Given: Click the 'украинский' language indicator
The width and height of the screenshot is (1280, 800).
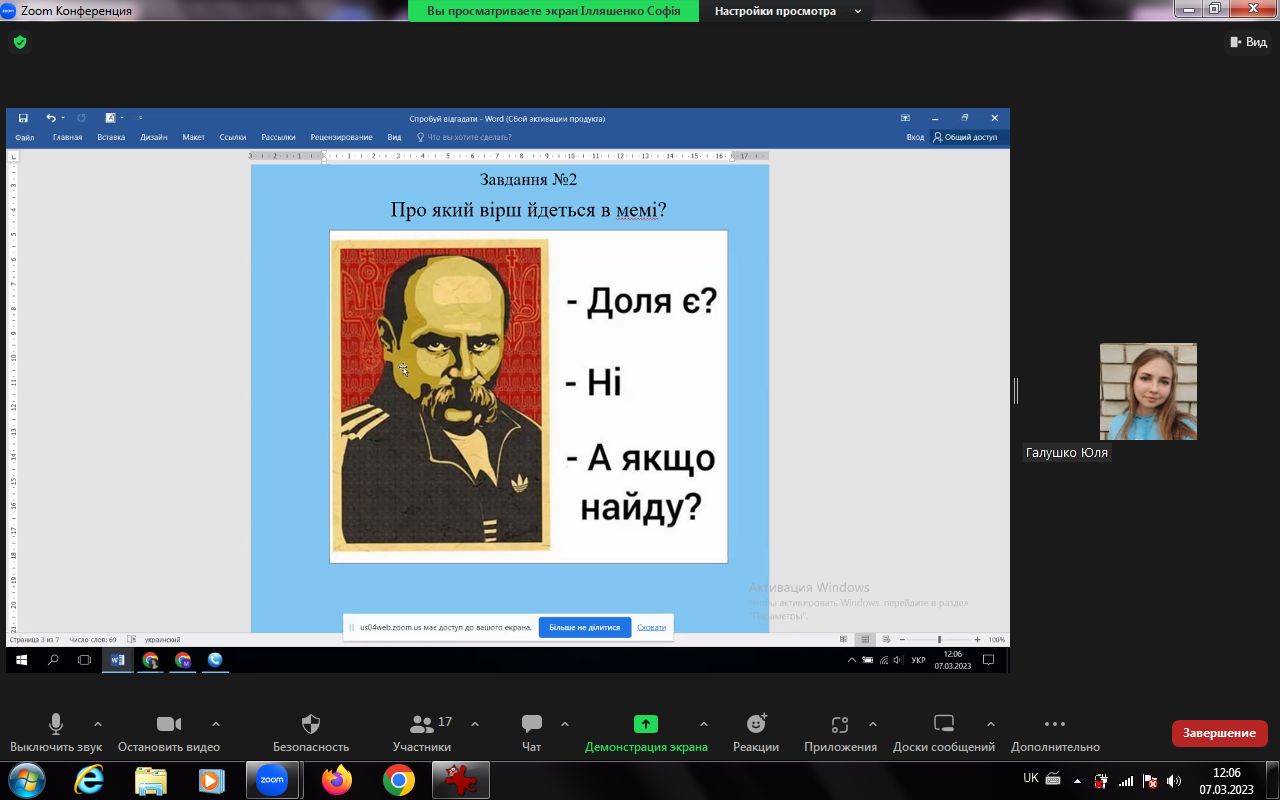Looking at the screenshot, I should [162, 640].
